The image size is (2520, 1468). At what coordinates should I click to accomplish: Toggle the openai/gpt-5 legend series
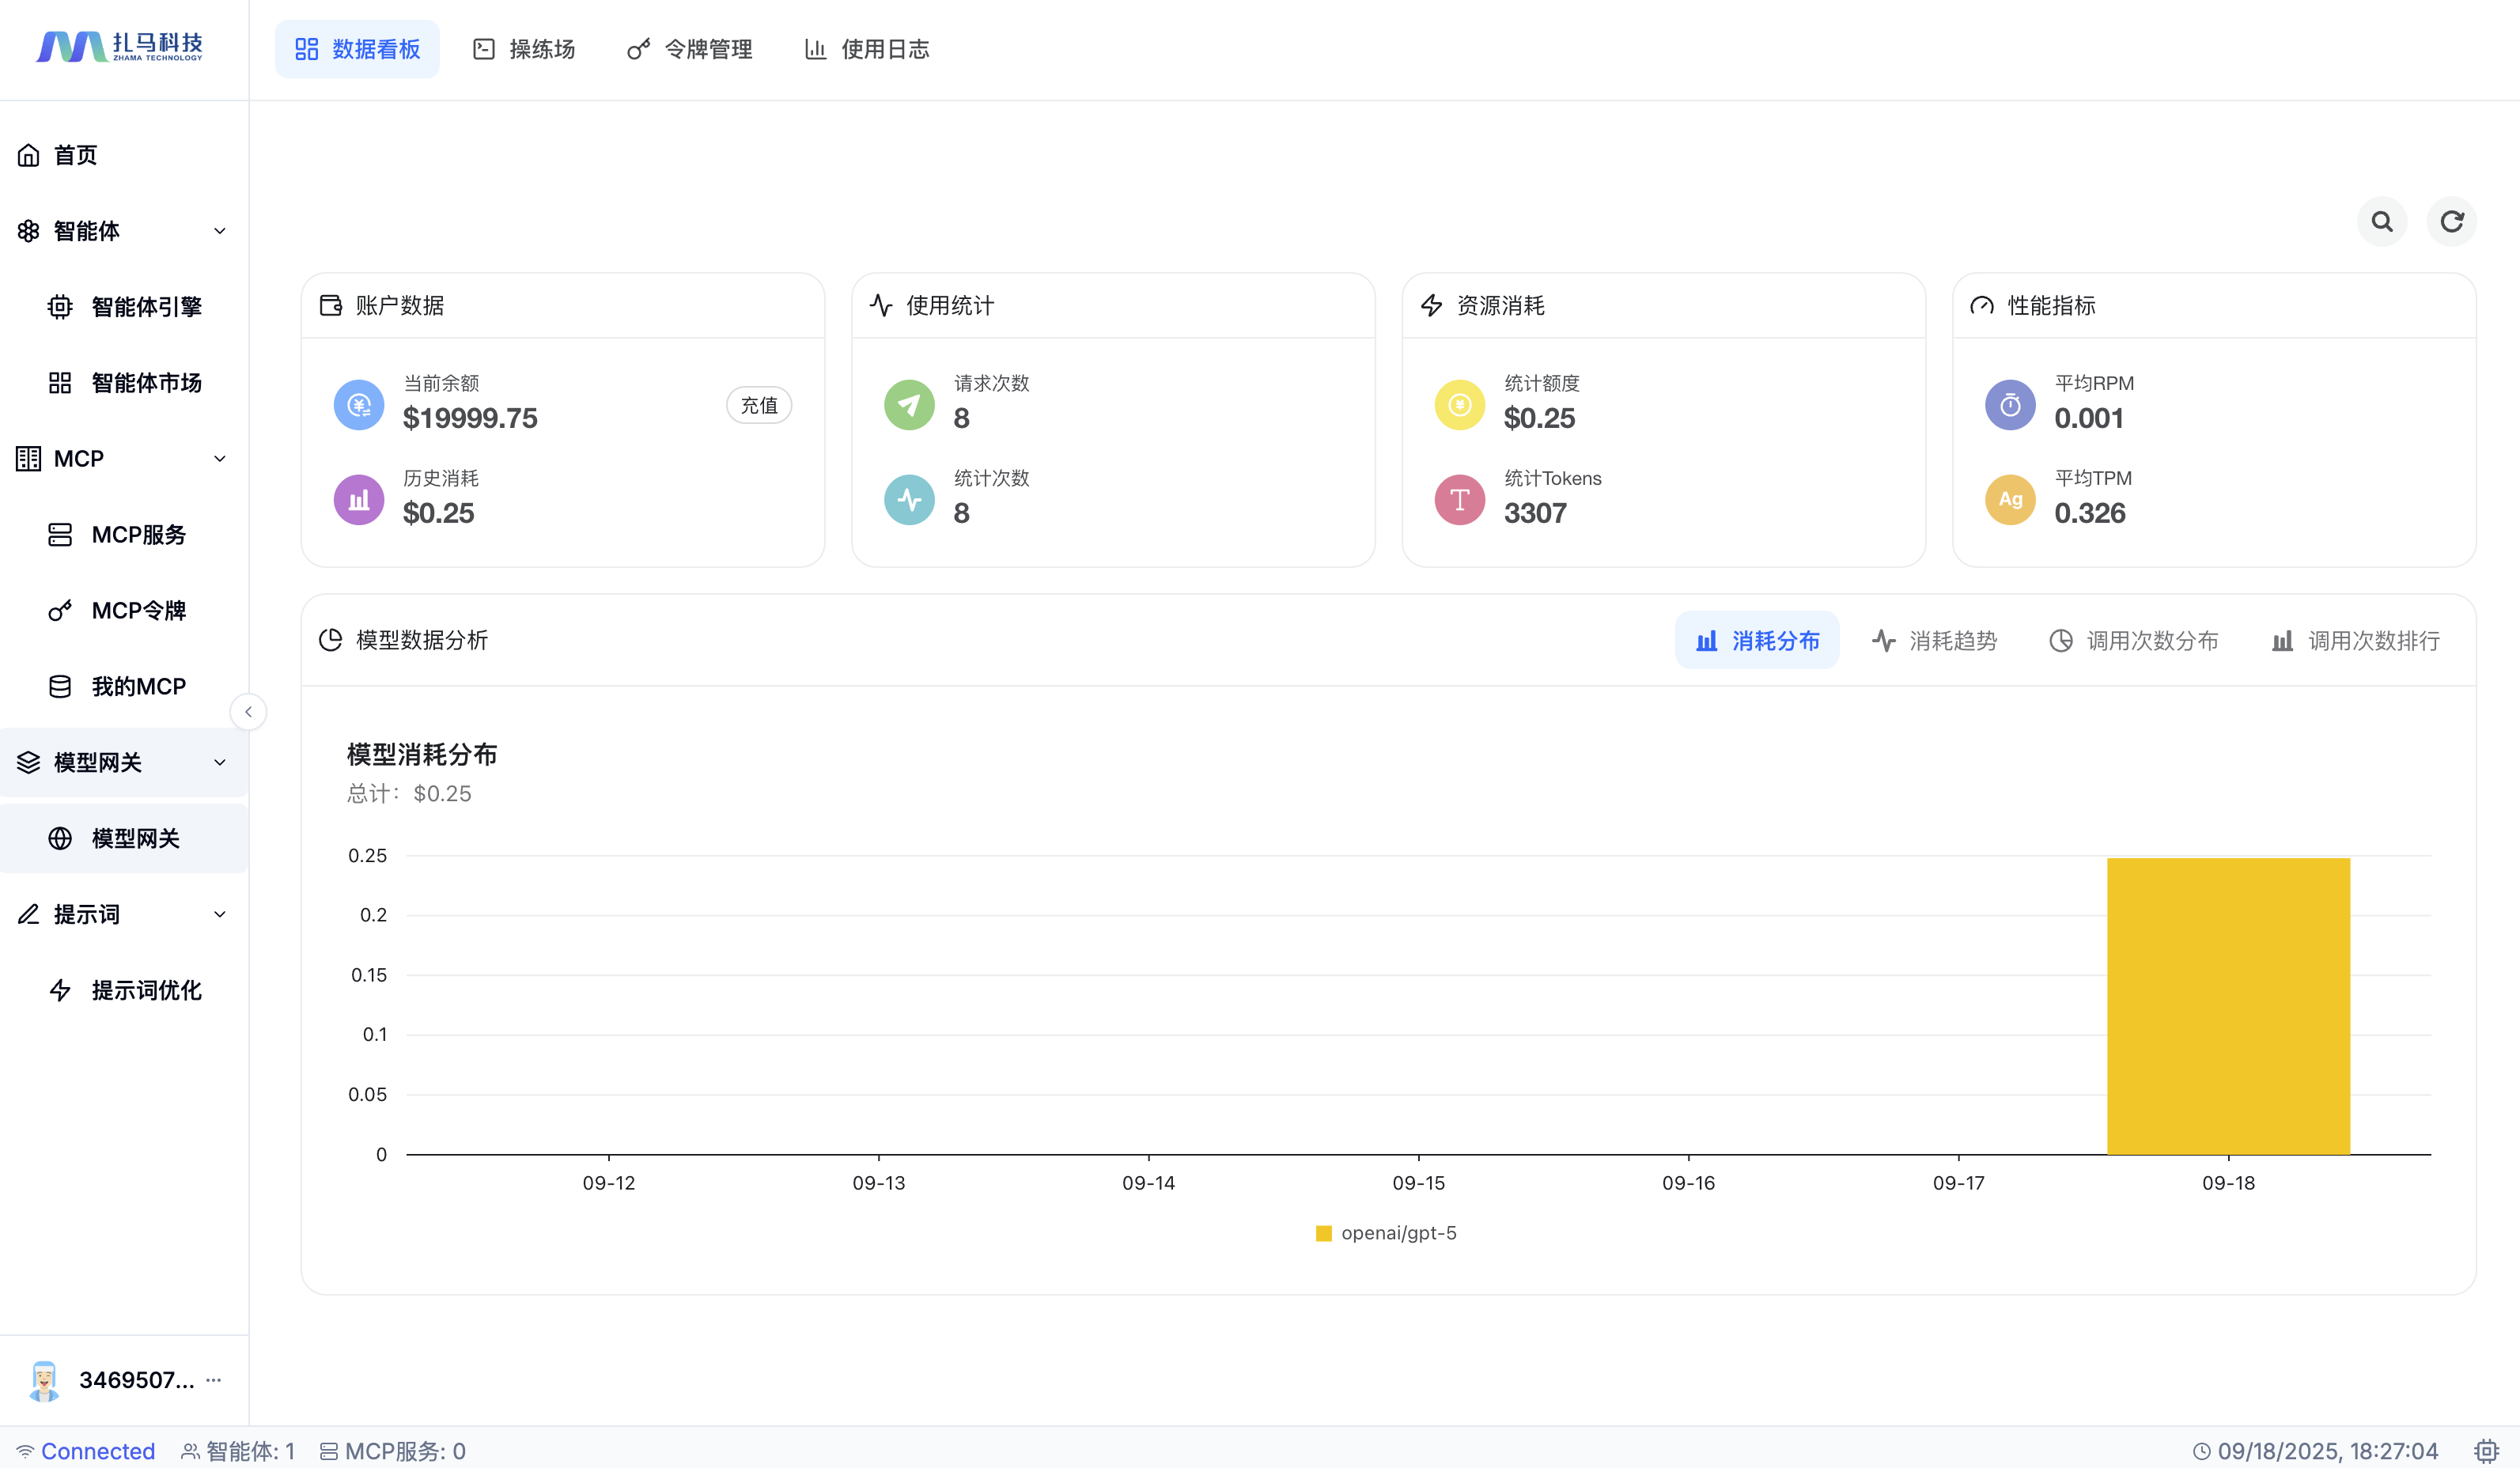point(1386,1233)
